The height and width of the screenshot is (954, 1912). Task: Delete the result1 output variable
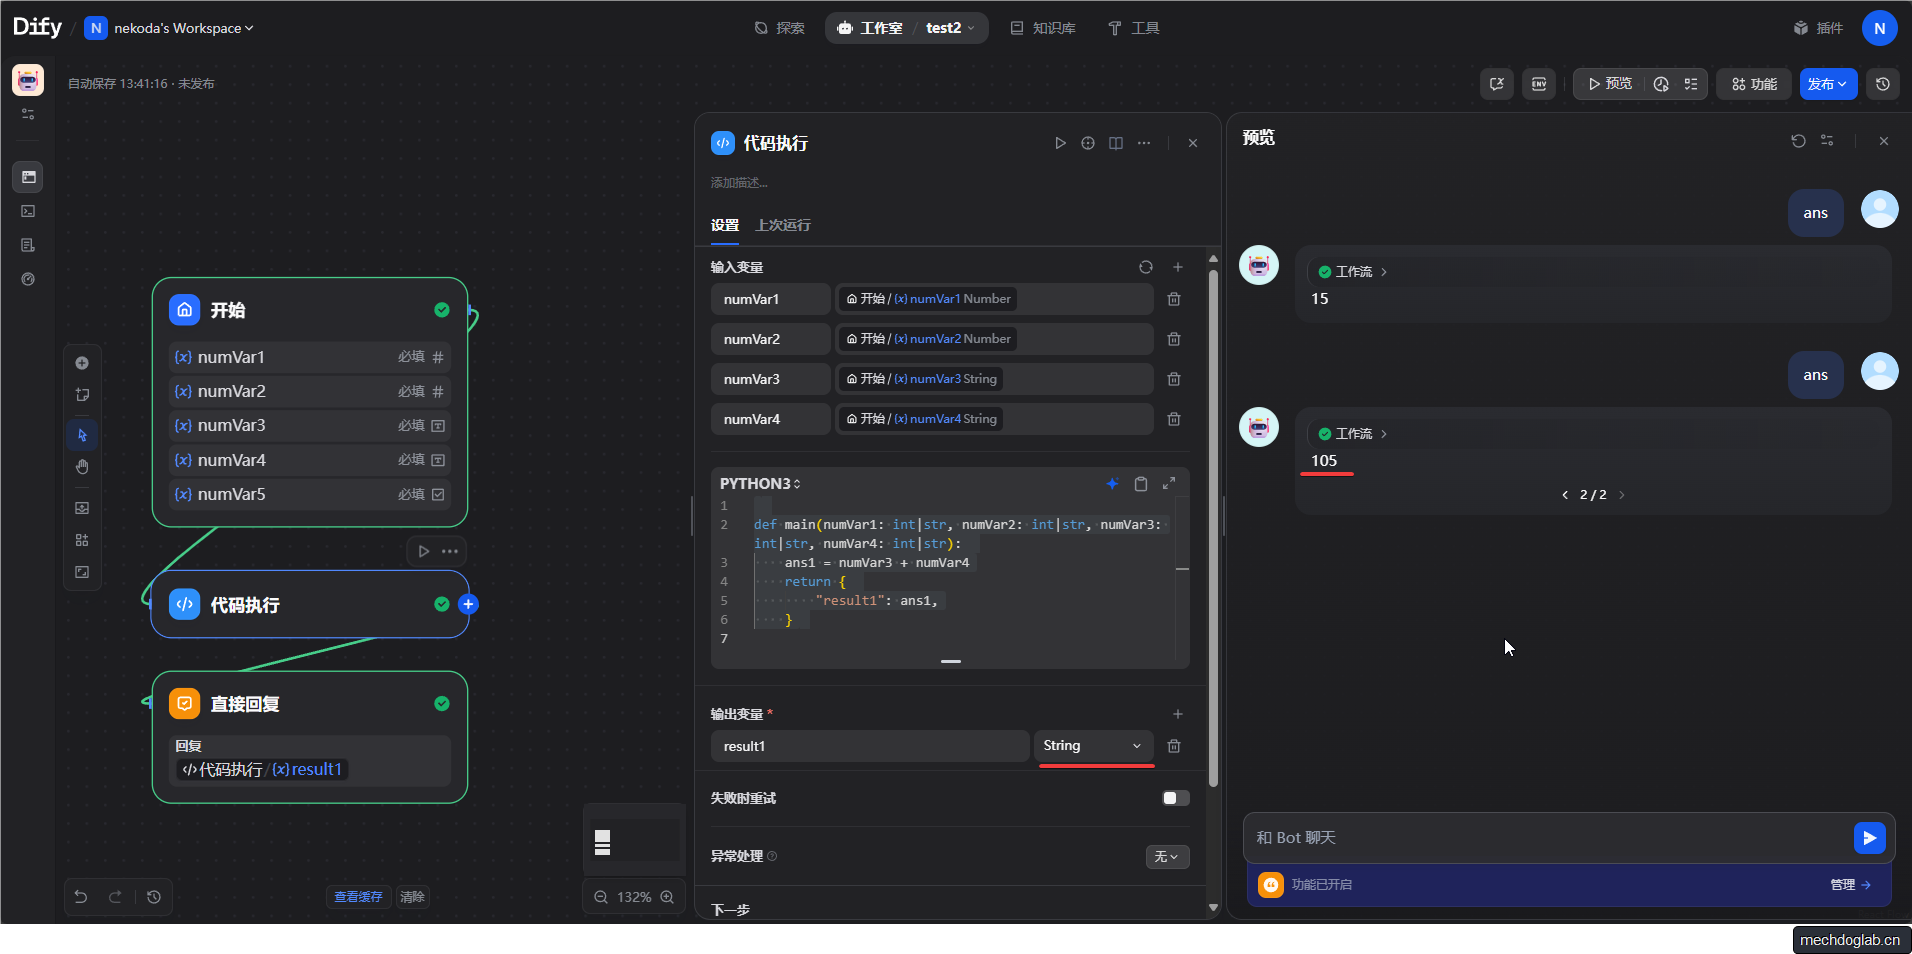(1174, 746)
